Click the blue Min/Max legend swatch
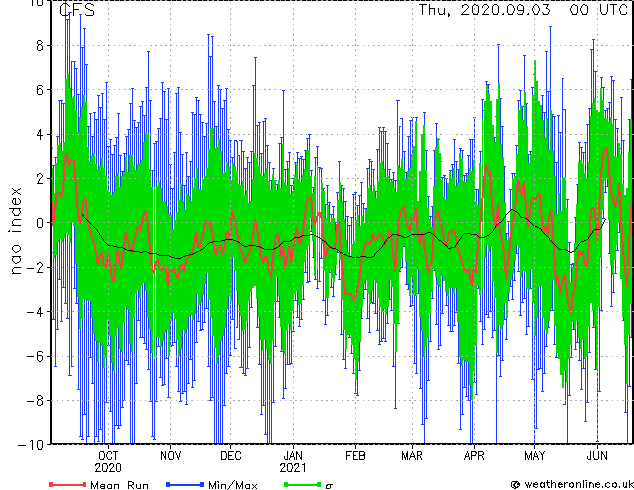634x490 pixels. pyautogui.click(x=185, y=484)
